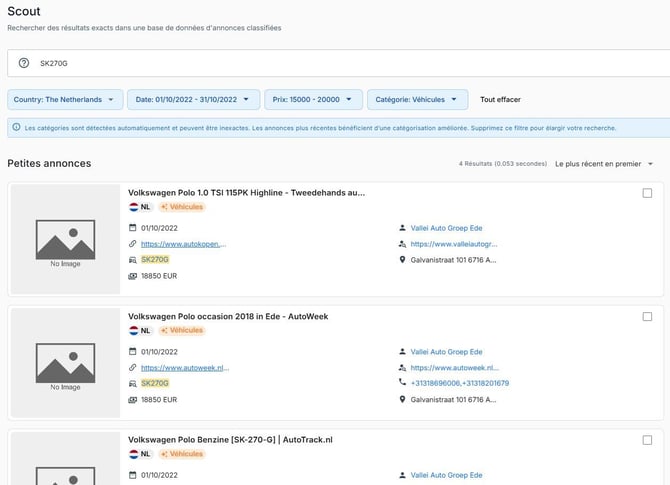Open the Volkswagen Polo 1.0 TSI 115PK Highline title

[247, 193]
